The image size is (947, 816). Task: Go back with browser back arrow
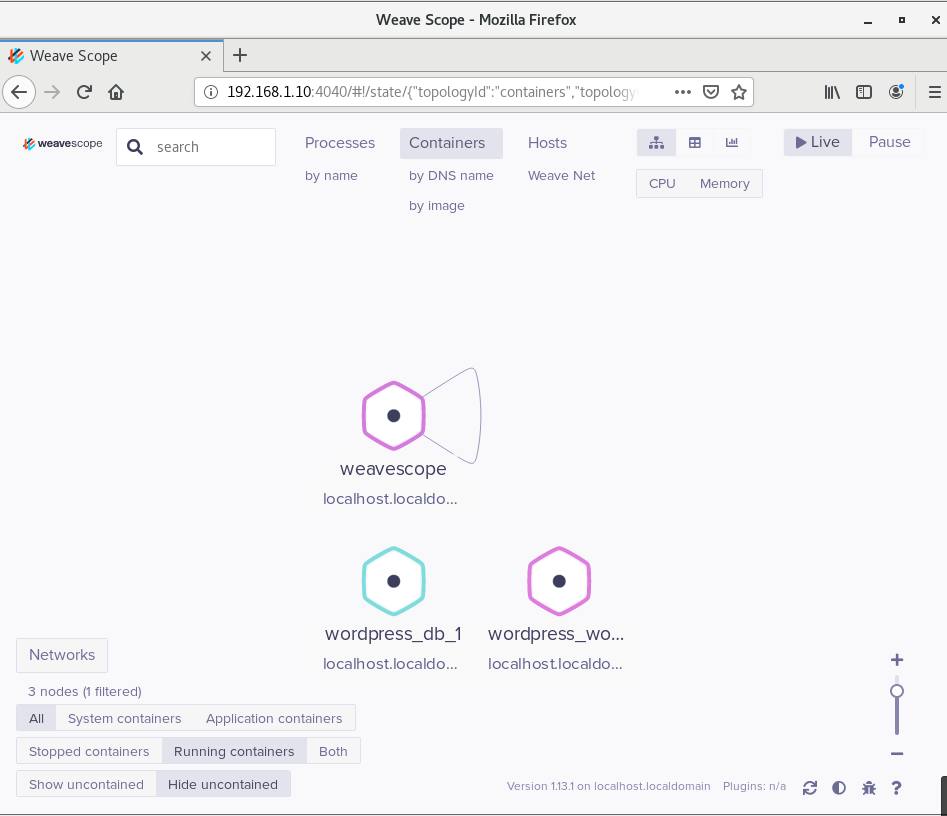coord(19,92)
